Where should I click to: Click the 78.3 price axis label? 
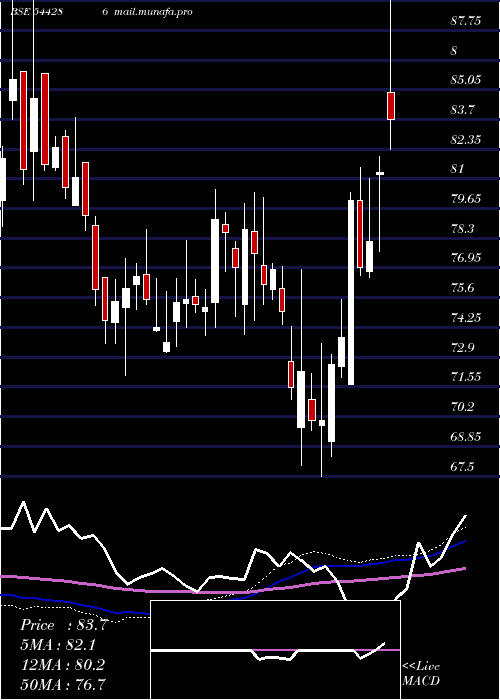click(462, 229)
